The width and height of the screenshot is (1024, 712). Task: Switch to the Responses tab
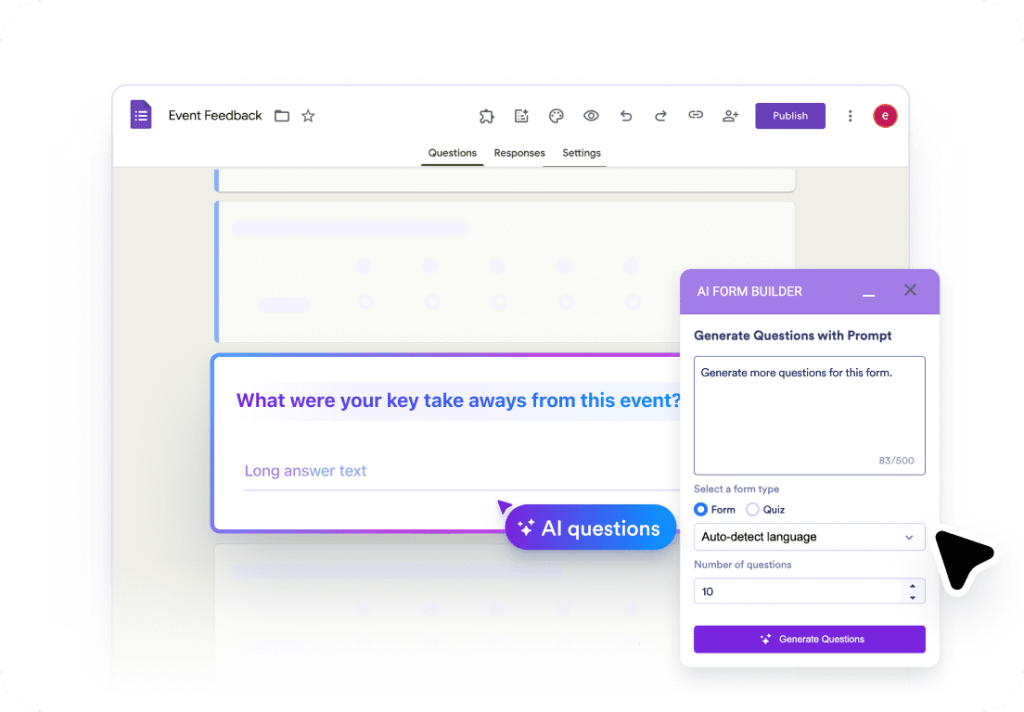[519, 153]
